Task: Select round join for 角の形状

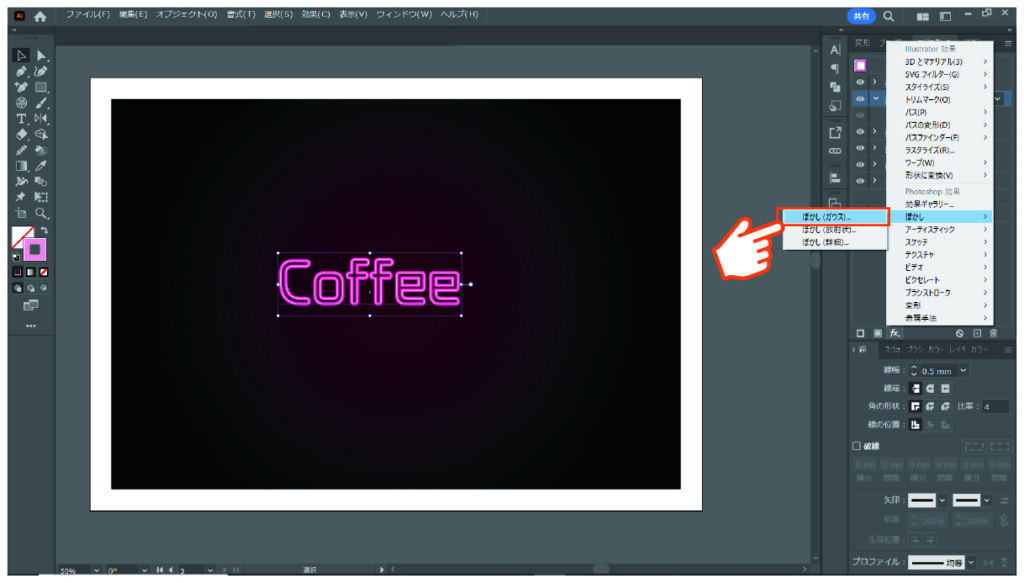Action: pyautogui.click(x=930, y=406)
